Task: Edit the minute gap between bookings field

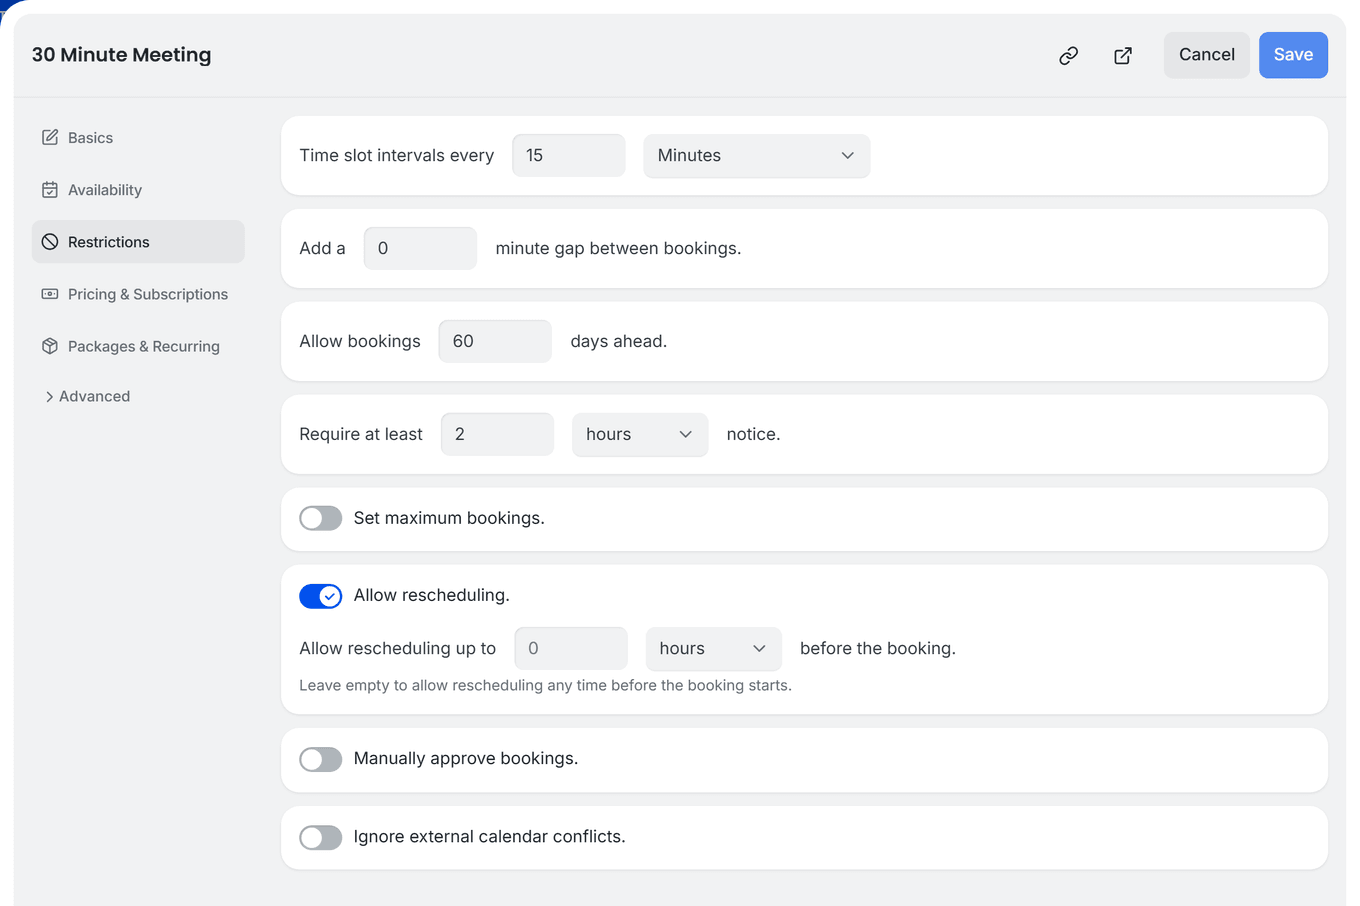Action: 420,248
